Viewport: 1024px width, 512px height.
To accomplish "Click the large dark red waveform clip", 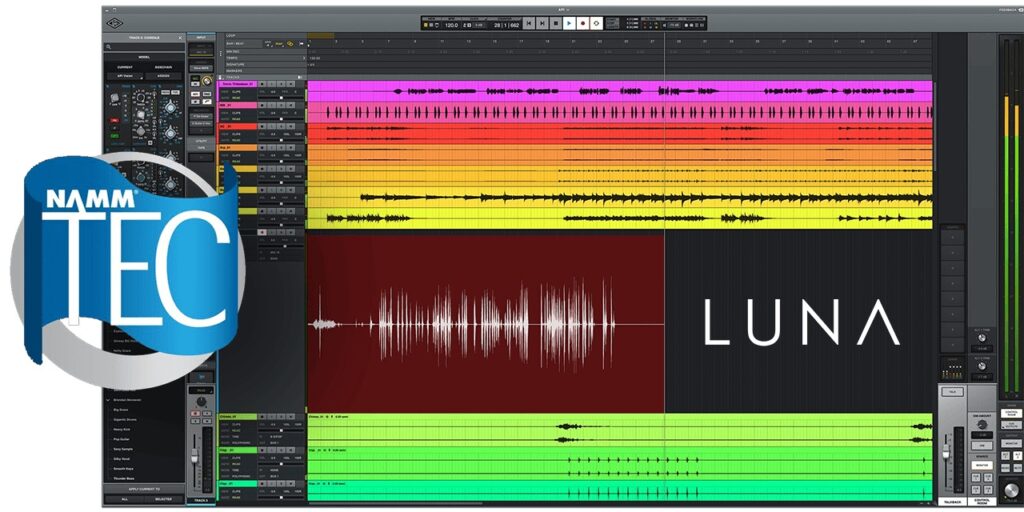I will (x=485, y=323).
